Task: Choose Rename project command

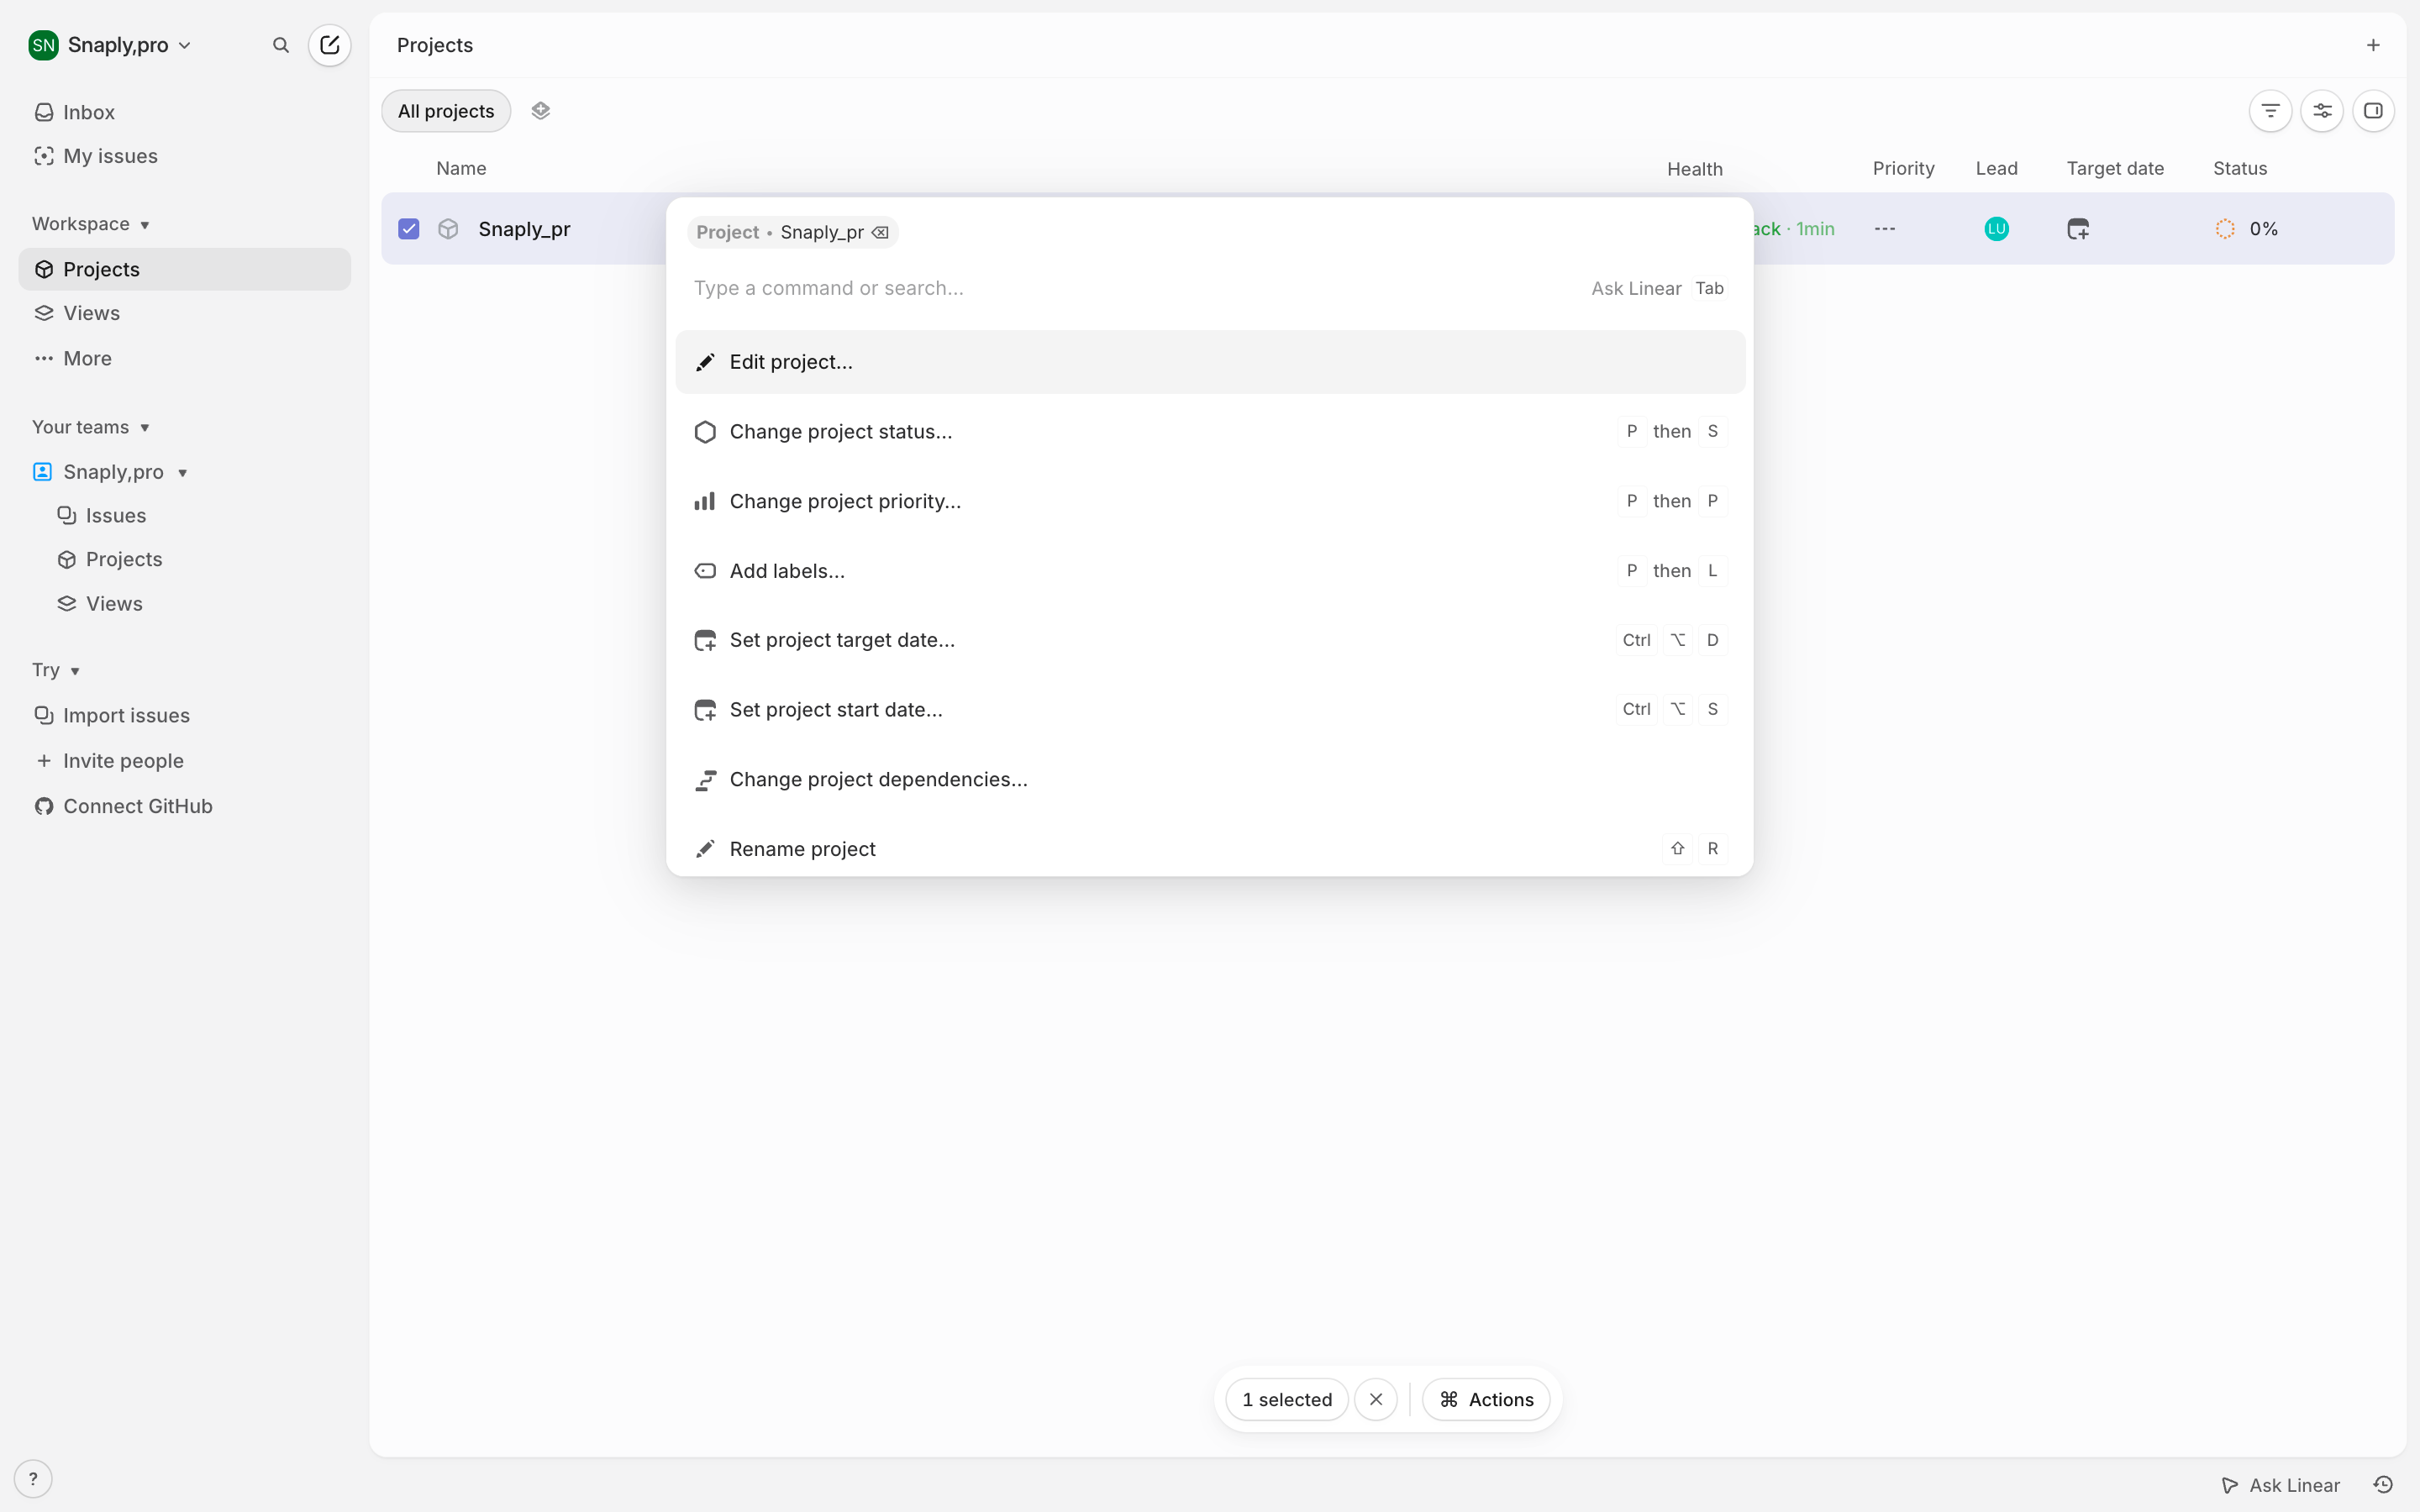Action: click(x=1210, y=849)
